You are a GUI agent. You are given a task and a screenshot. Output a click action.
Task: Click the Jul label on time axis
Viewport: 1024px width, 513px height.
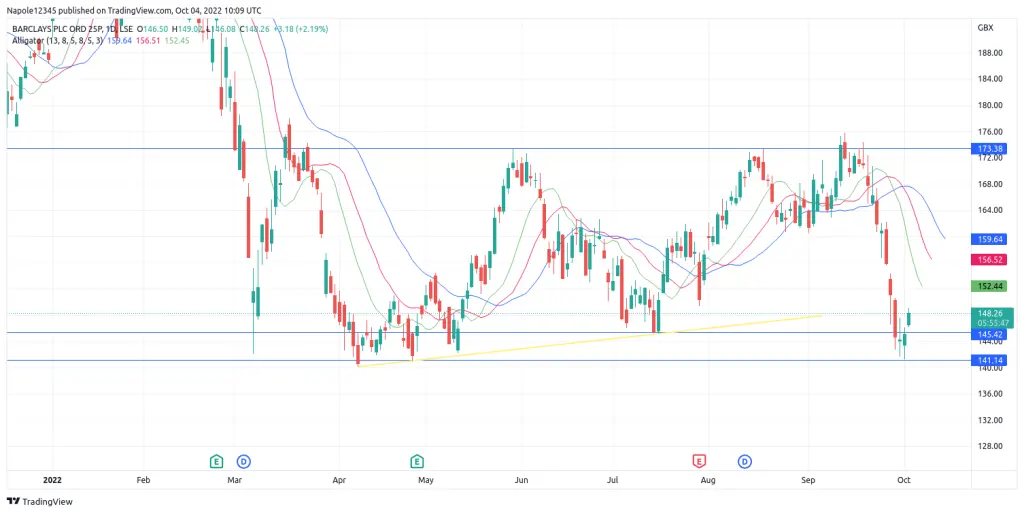tap(613, 480)
